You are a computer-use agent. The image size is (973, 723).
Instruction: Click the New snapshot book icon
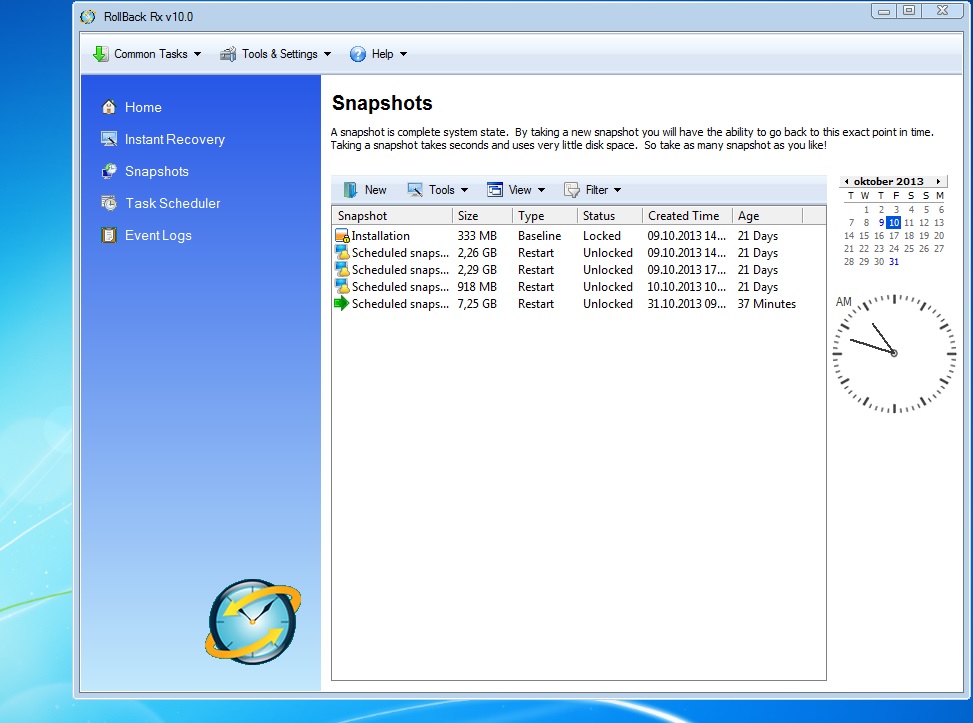tap(351, 190)
